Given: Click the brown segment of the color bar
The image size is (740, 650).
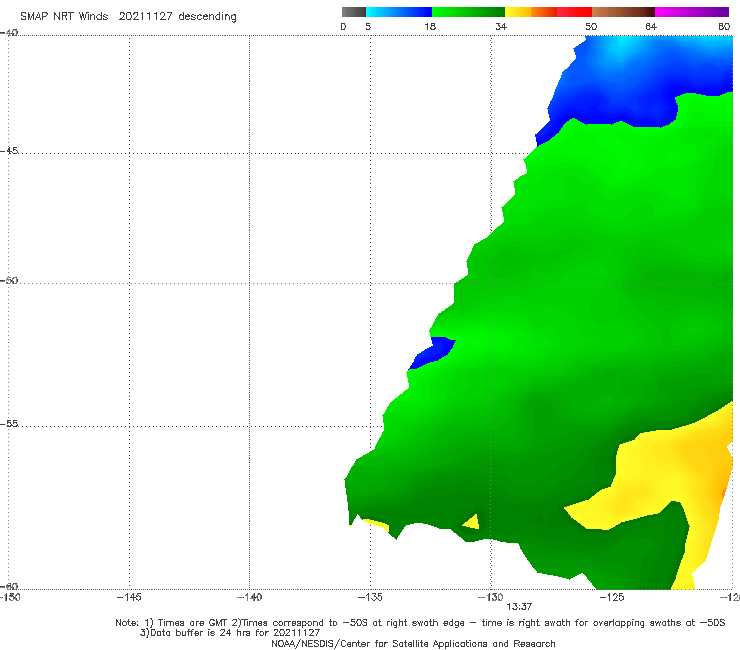Looking at the screenshot, I should 623,12.
